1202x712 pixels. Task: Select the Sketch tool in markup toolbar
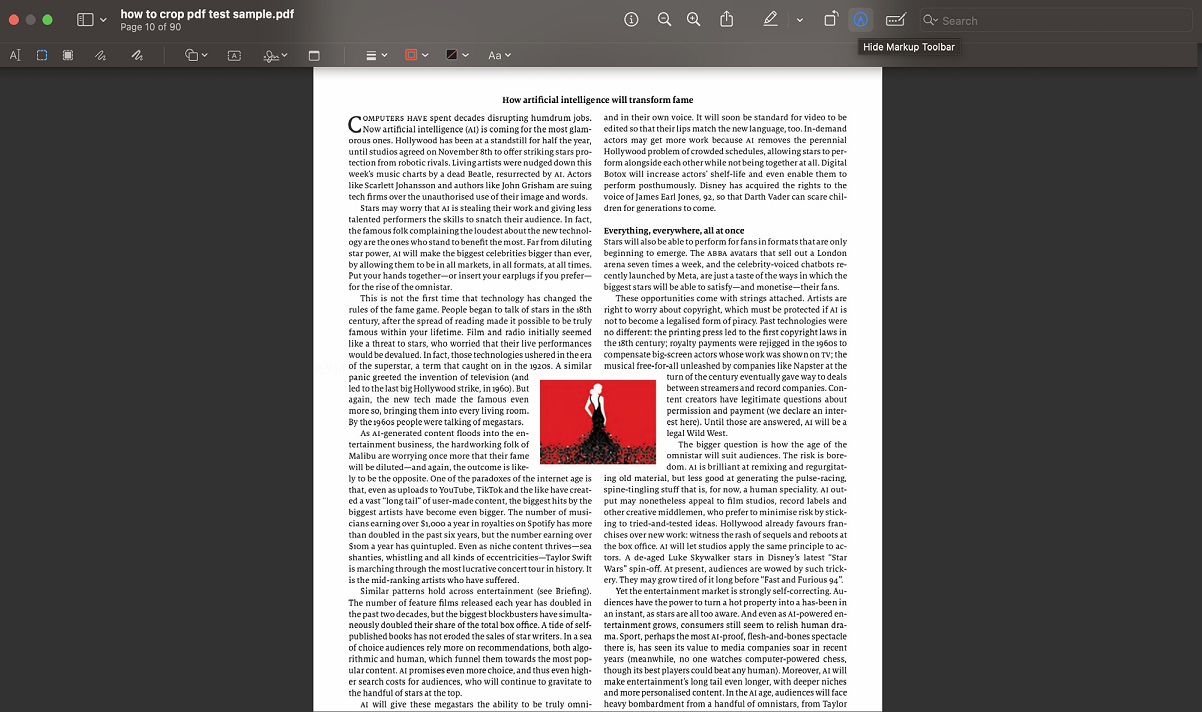(102, 55)
